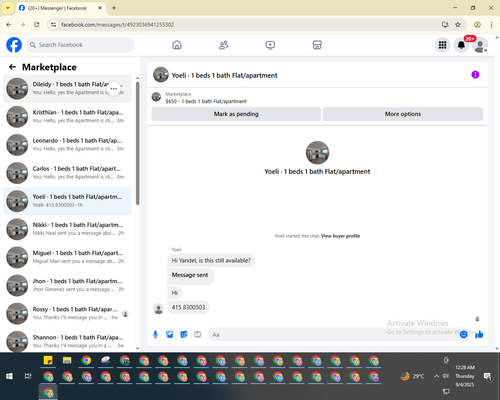Open the taskbar clock and date

coord(465,376)
